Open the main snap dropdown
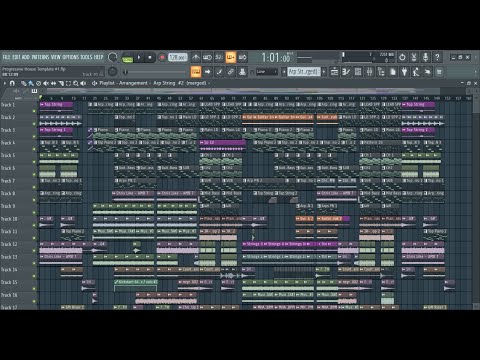Viewport: 480px width, 360px height. tap(267, 72)
